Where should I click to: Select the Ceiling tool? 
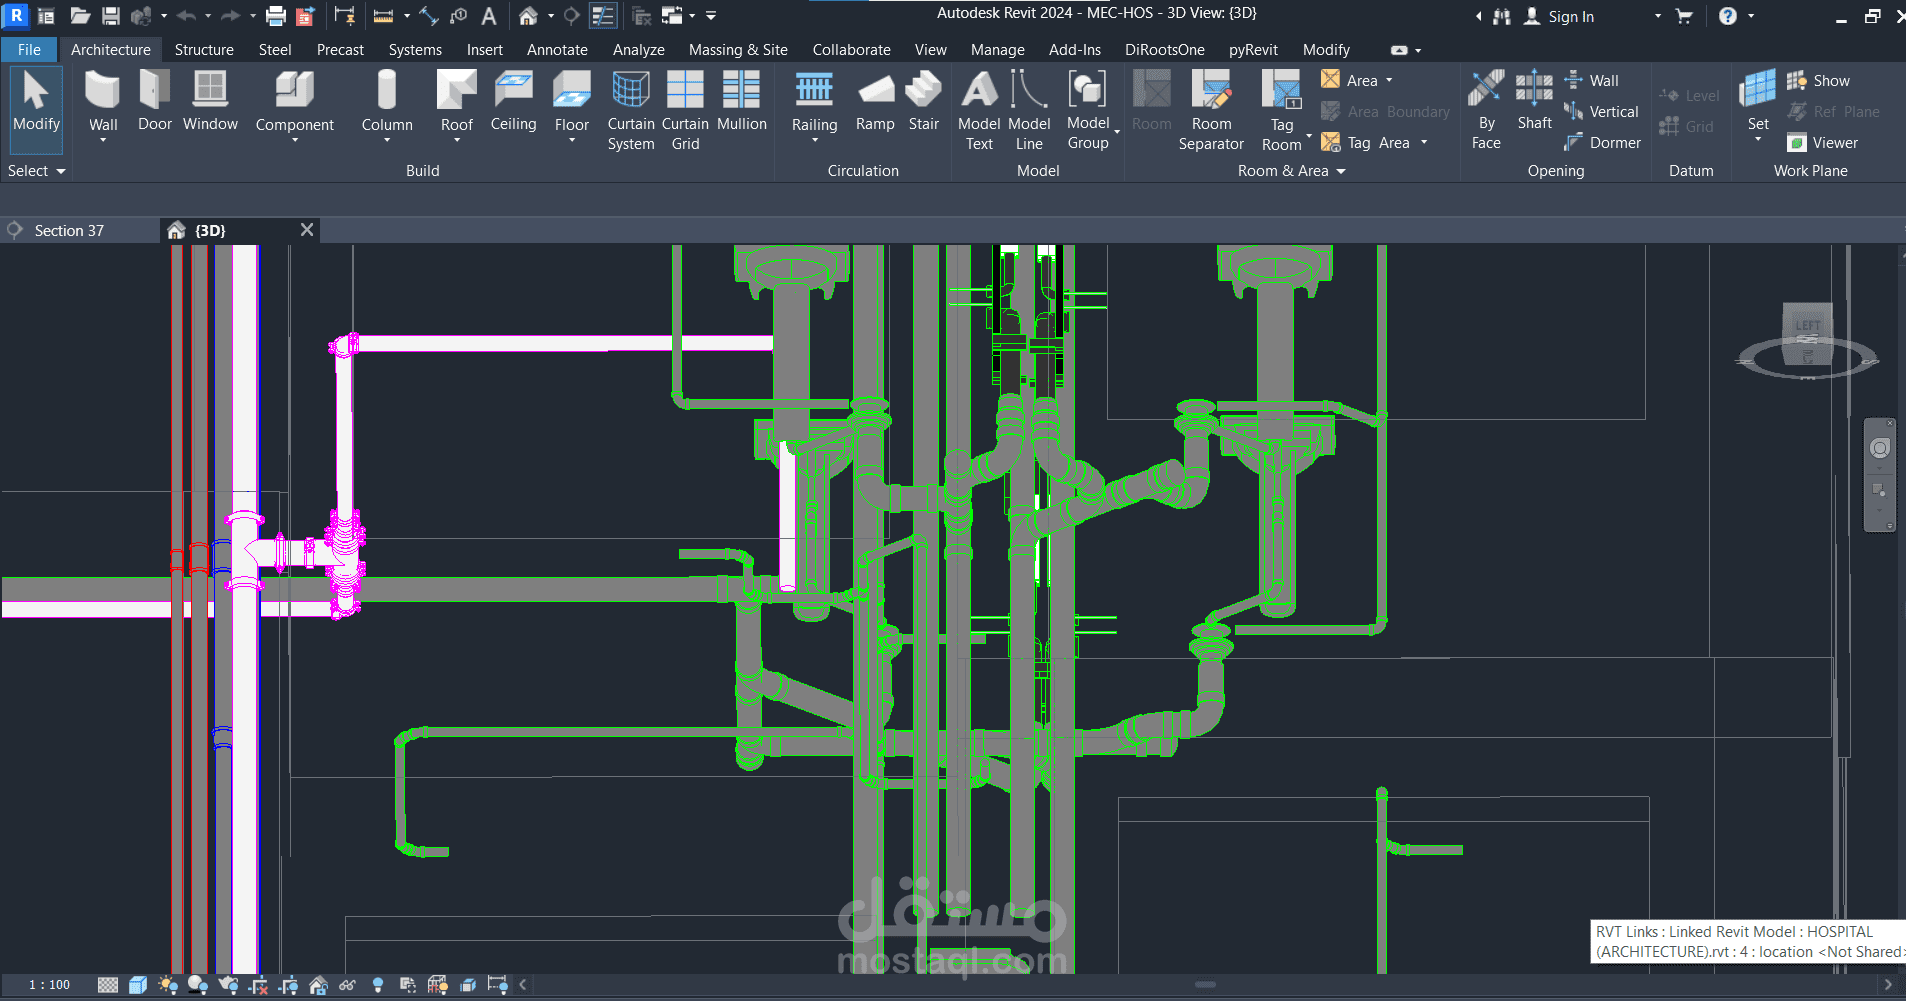(x=513, y=102)
